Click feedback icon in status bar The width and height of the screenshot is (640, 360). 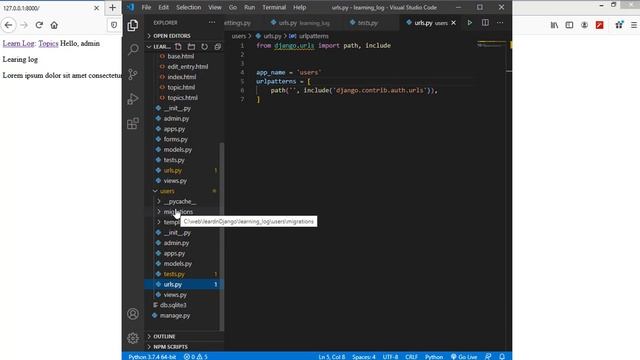[488, 356]
